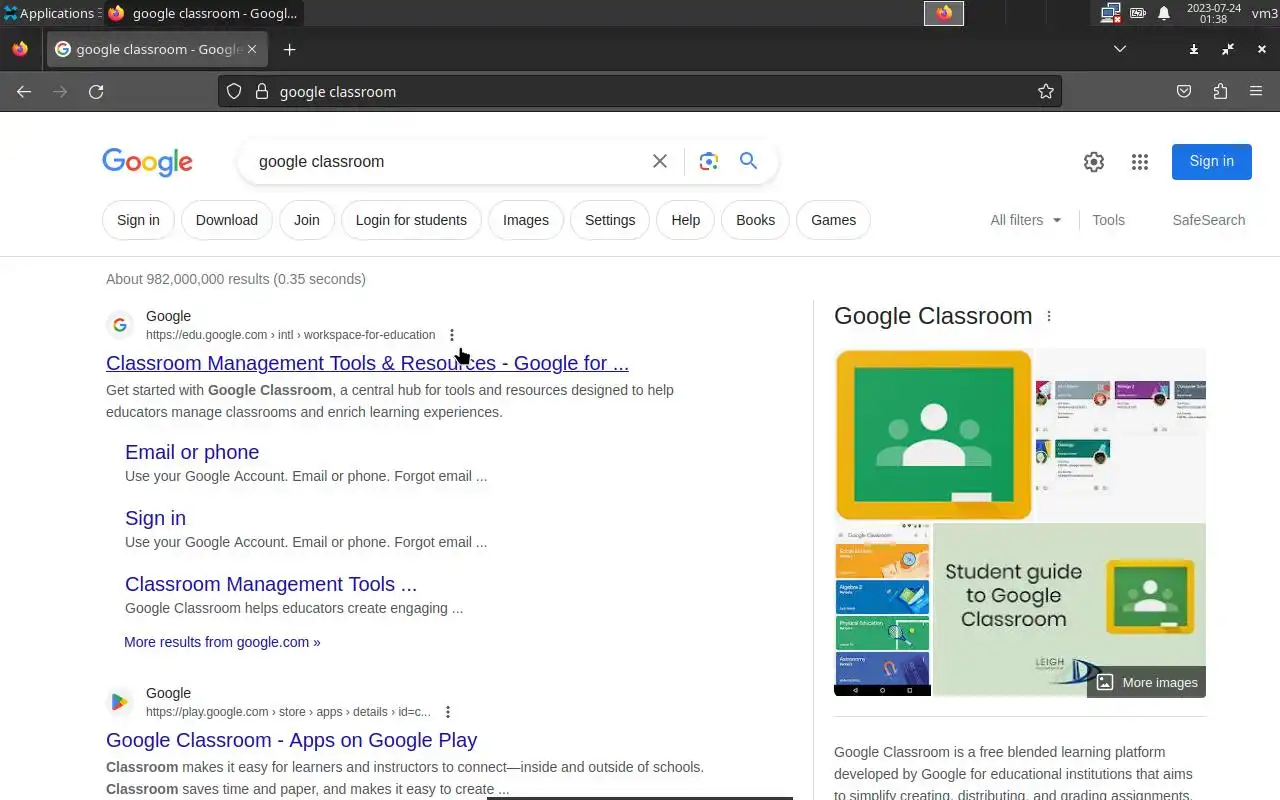This screenshot has width=1280, height=800.
Task: Open options dots for play.google.com result
Action: [x=448, y=712]
